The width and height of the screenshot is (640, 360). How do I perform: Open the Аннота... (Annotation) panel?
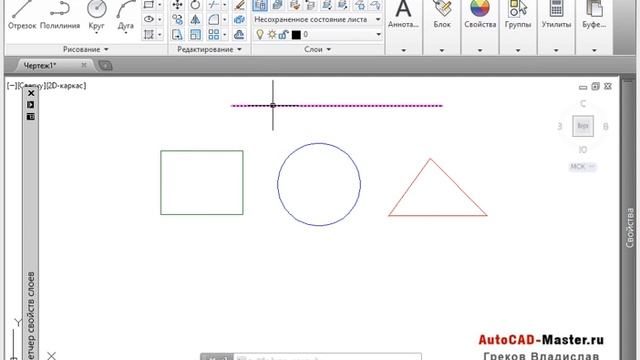[403, 15]
